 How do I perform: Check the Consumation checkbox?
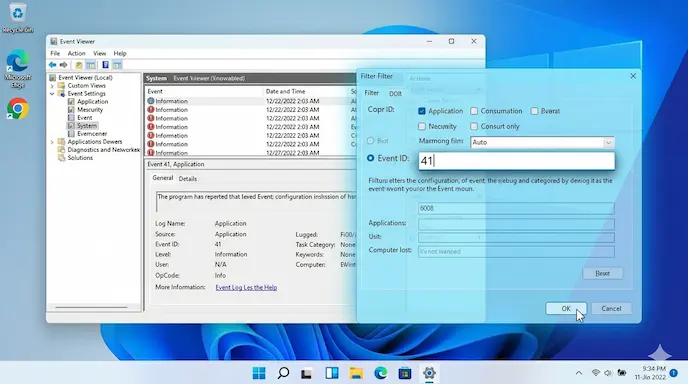(474, 111)
